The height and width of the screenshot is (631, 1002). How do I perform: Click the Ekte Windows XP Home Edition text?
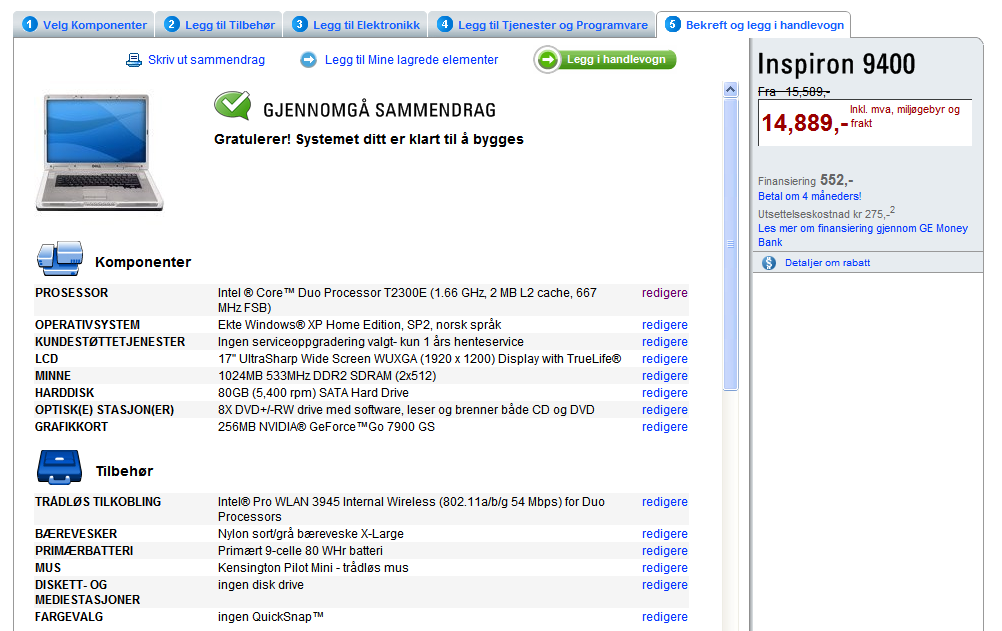(x=359, y=325)
